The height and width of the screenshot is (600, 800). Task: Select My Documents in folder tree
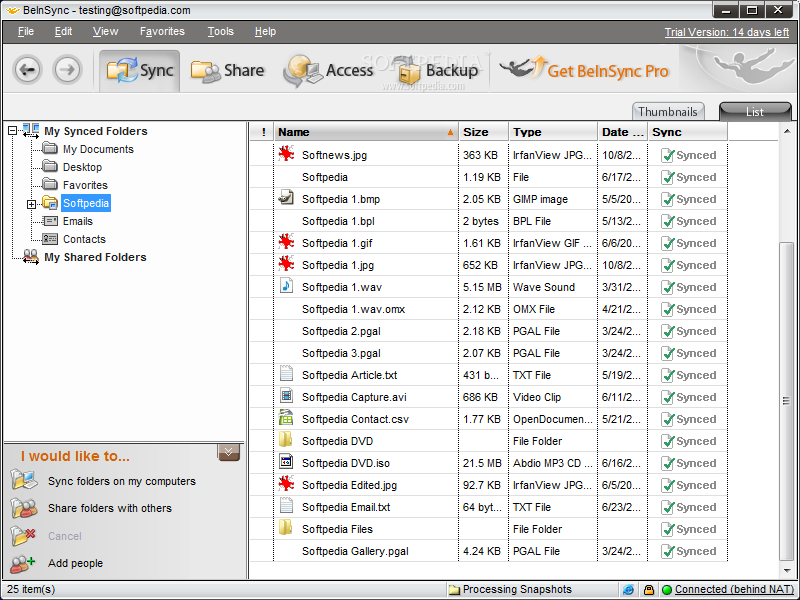coord(98,149)
